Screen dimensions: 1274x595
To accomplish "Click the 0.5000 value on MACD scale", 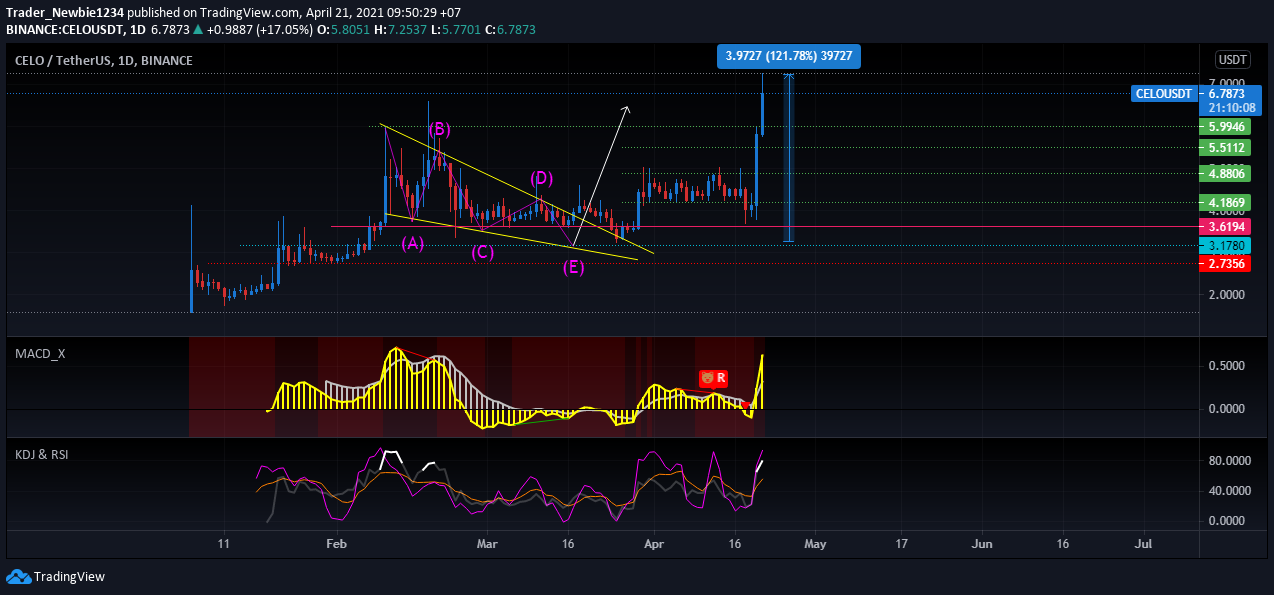I will [1226, 366].
